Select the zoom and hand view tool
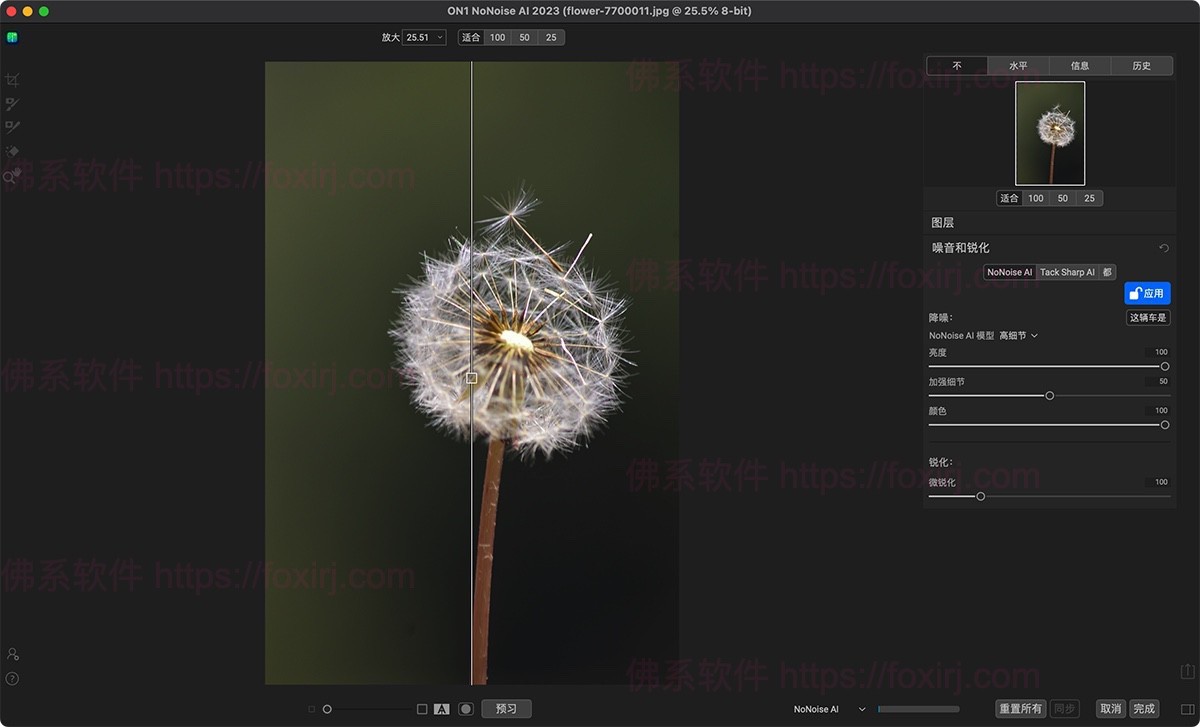This screenshot has height=727, width=1200. tap(12, 176)
